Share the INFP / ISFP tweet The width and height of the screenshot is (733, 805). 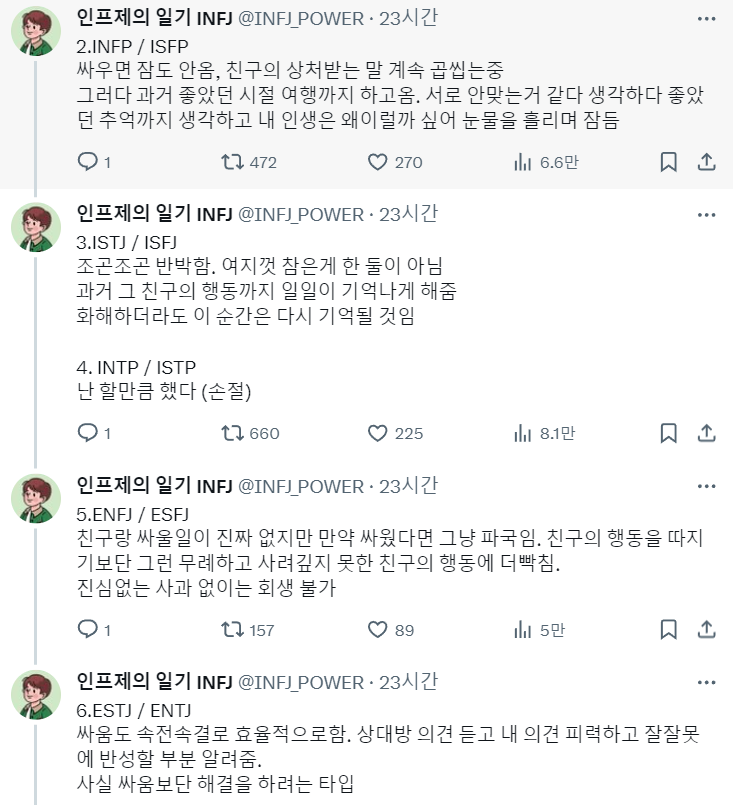point(705,162)
